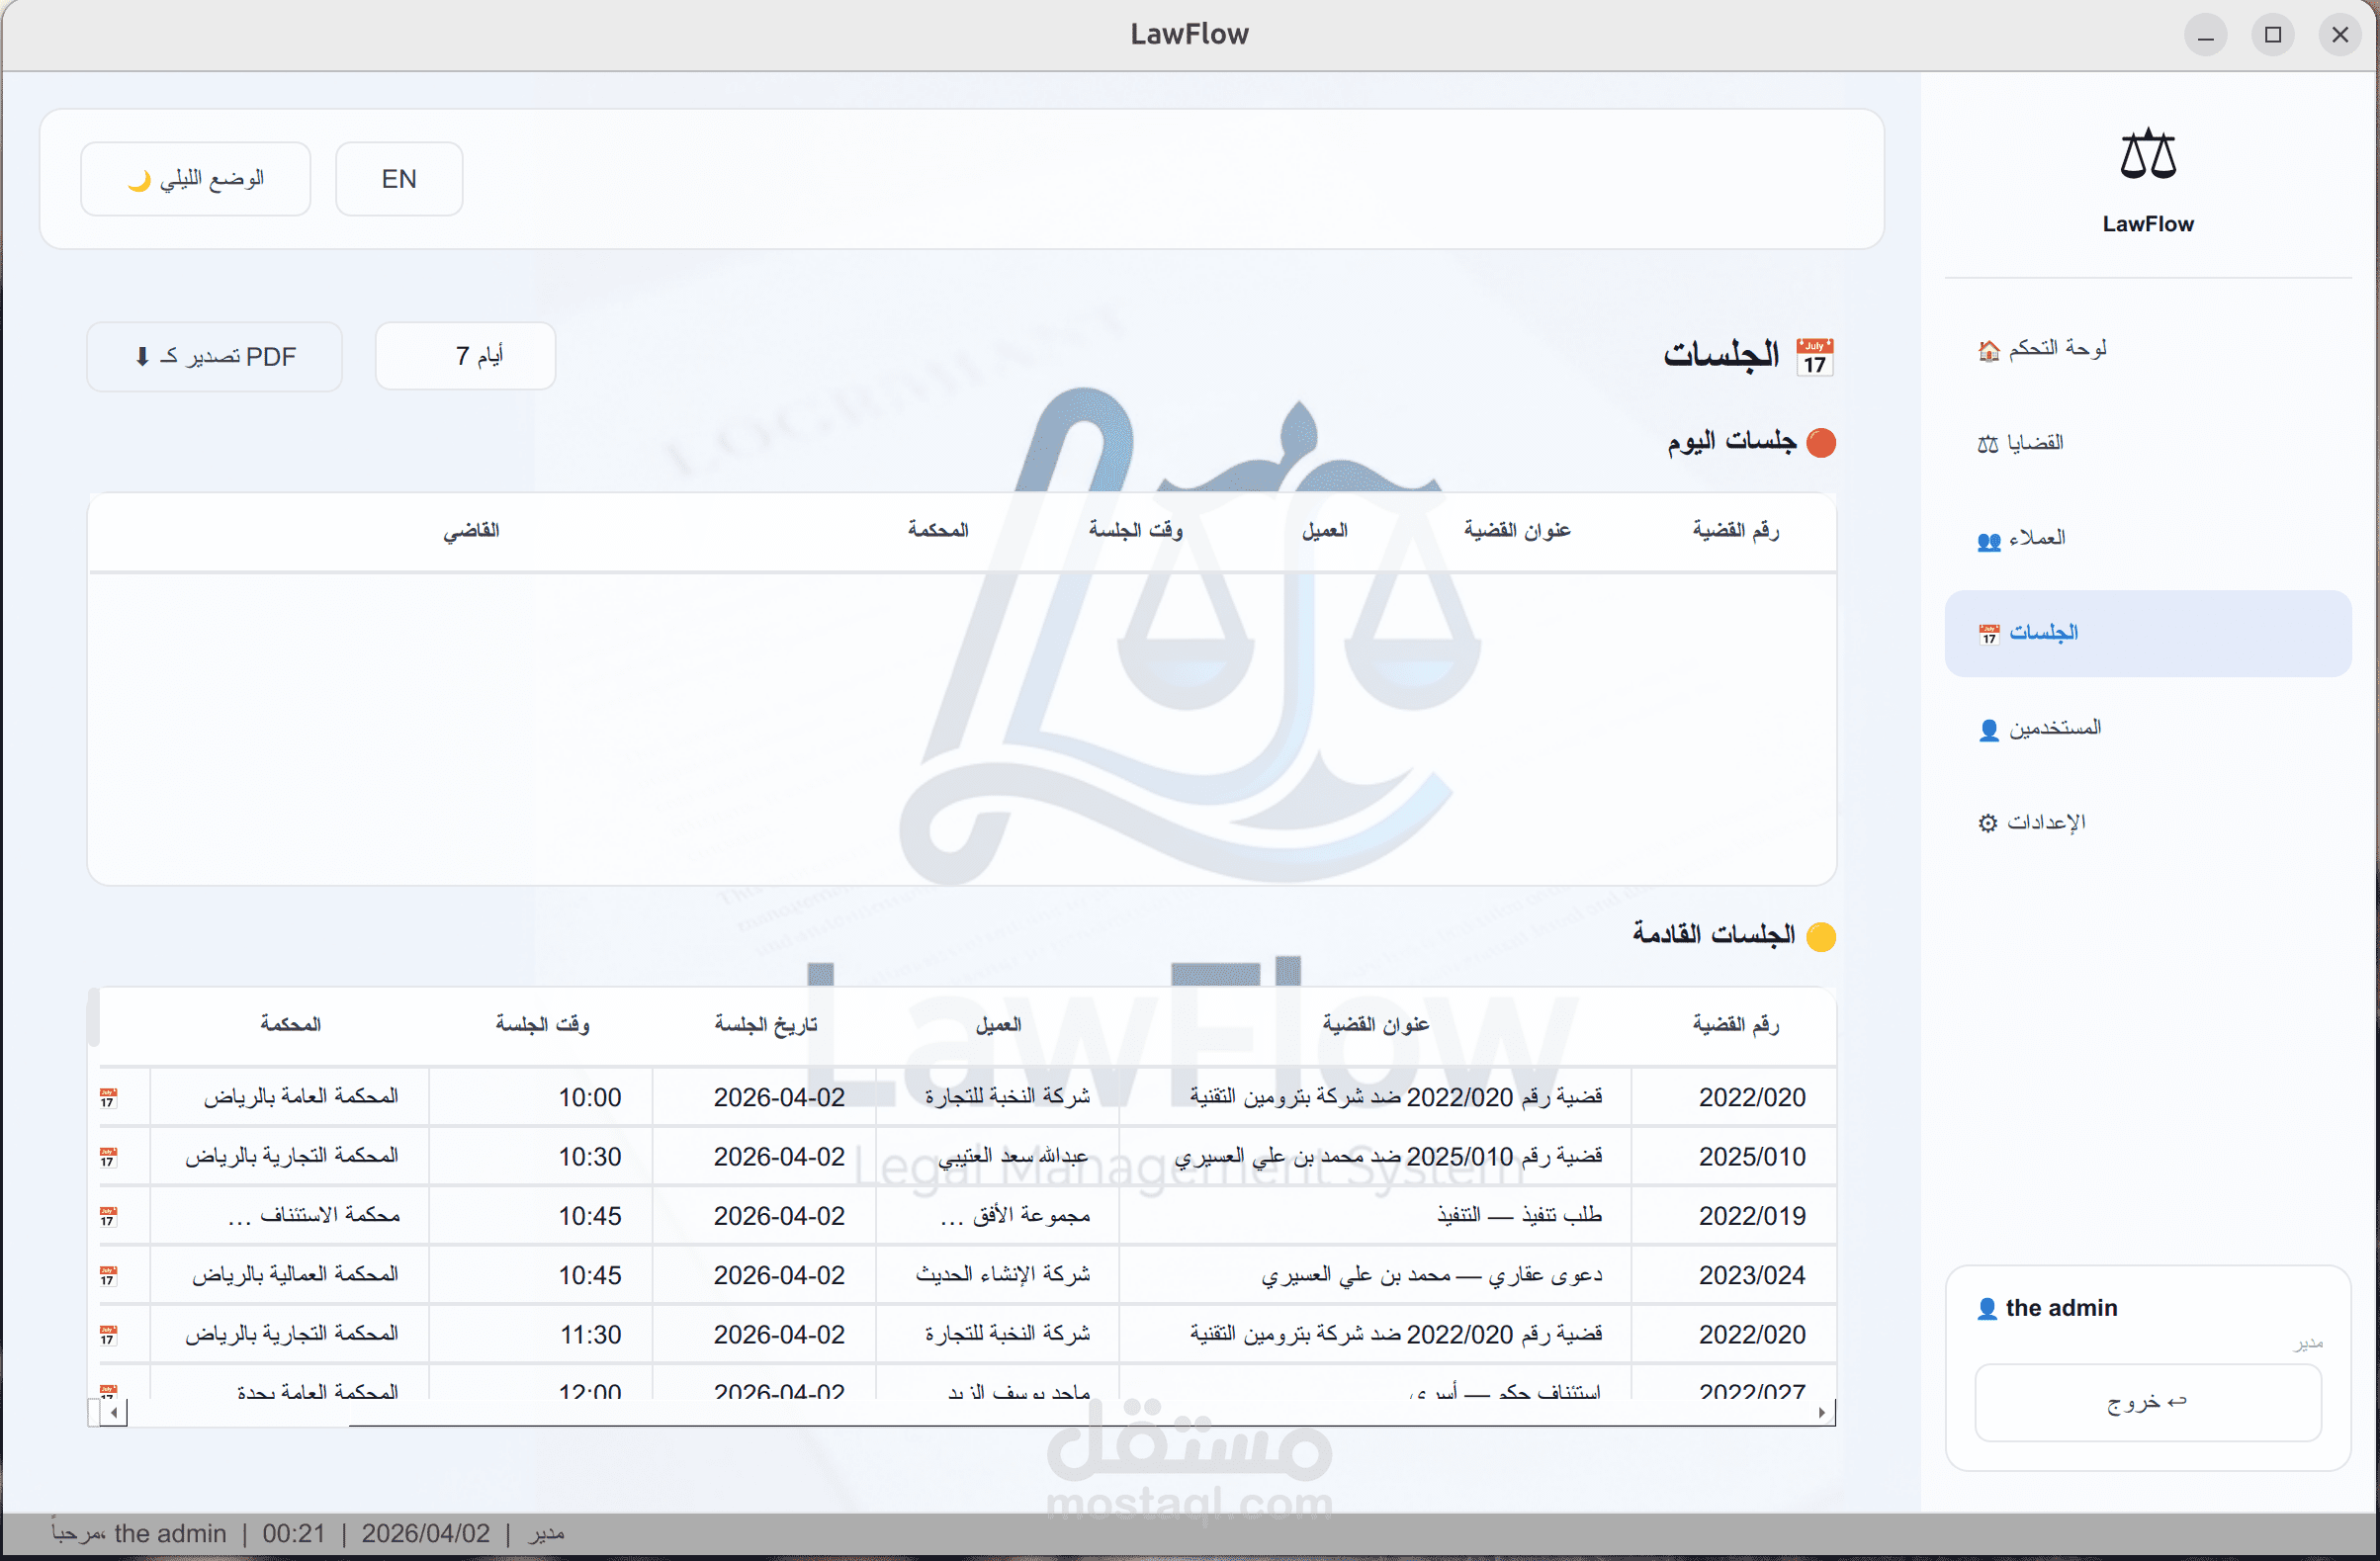Click calendar icon in case 2023/024 row
Screen dimensions: 2380x1561
[x=108, y=1276]
